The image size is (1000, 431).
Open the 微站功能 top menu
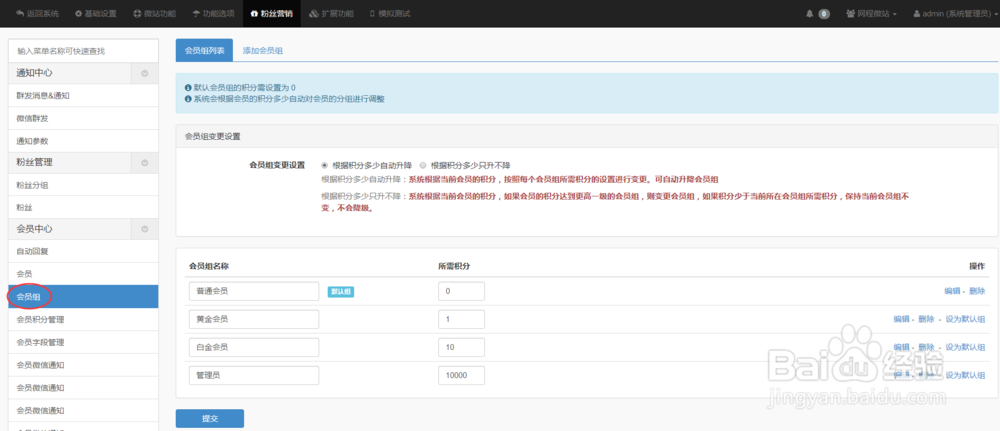[155, 13]
